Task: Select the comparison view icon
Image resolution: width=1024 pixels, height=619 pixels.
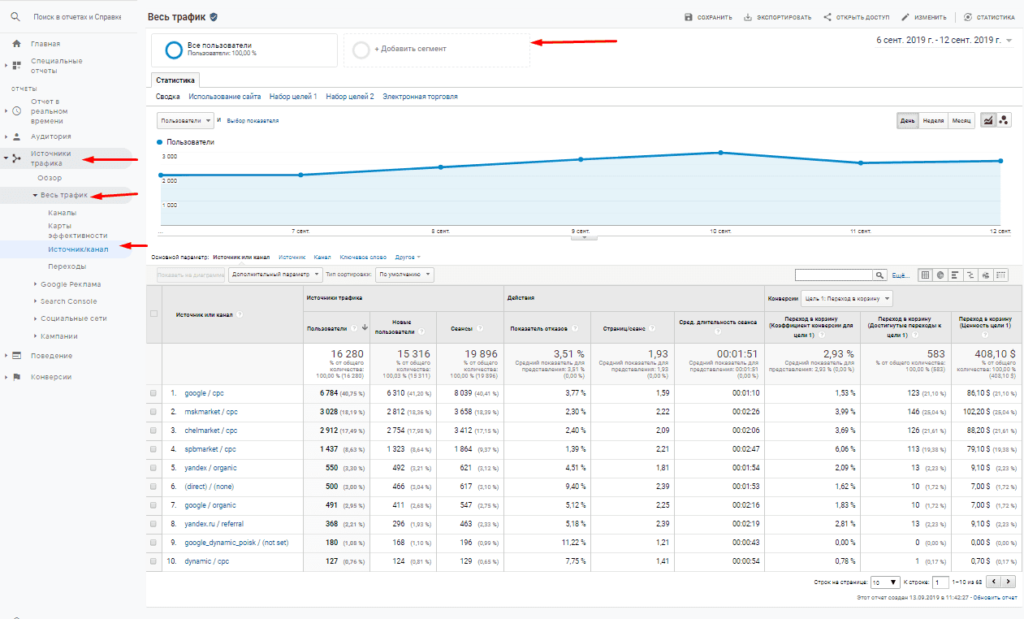Action: [x=970, y=275]
